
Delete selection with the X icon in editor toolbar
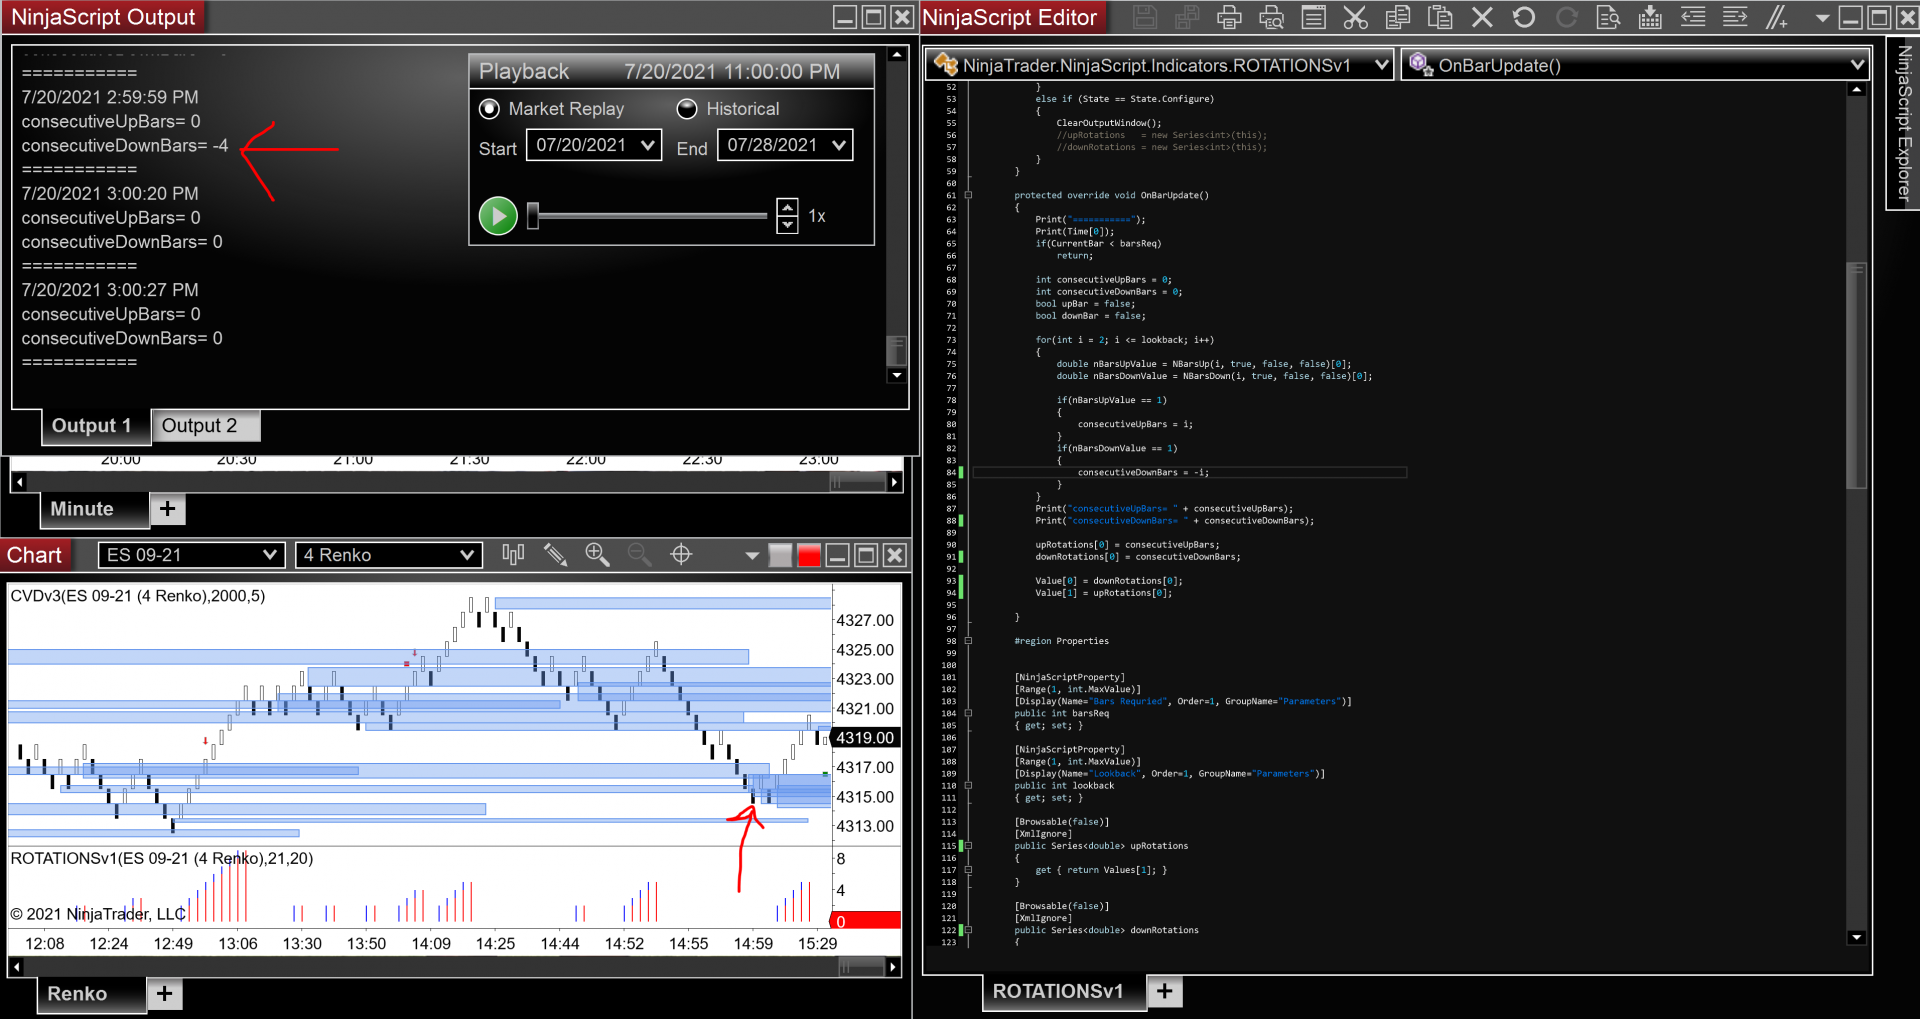click(x=1482, y=17)
